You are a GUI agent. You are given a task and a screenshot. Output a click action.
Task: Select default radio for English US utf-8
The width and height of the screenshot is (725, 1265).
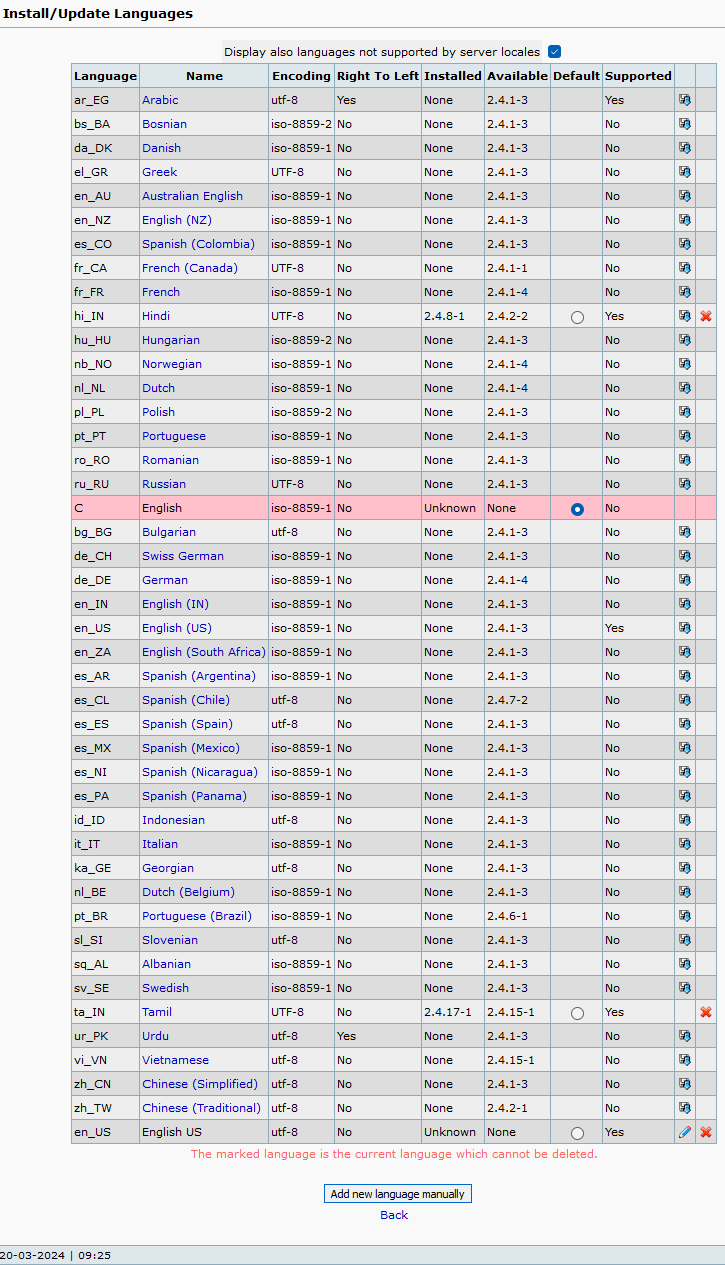click(x=577, y=1133)
